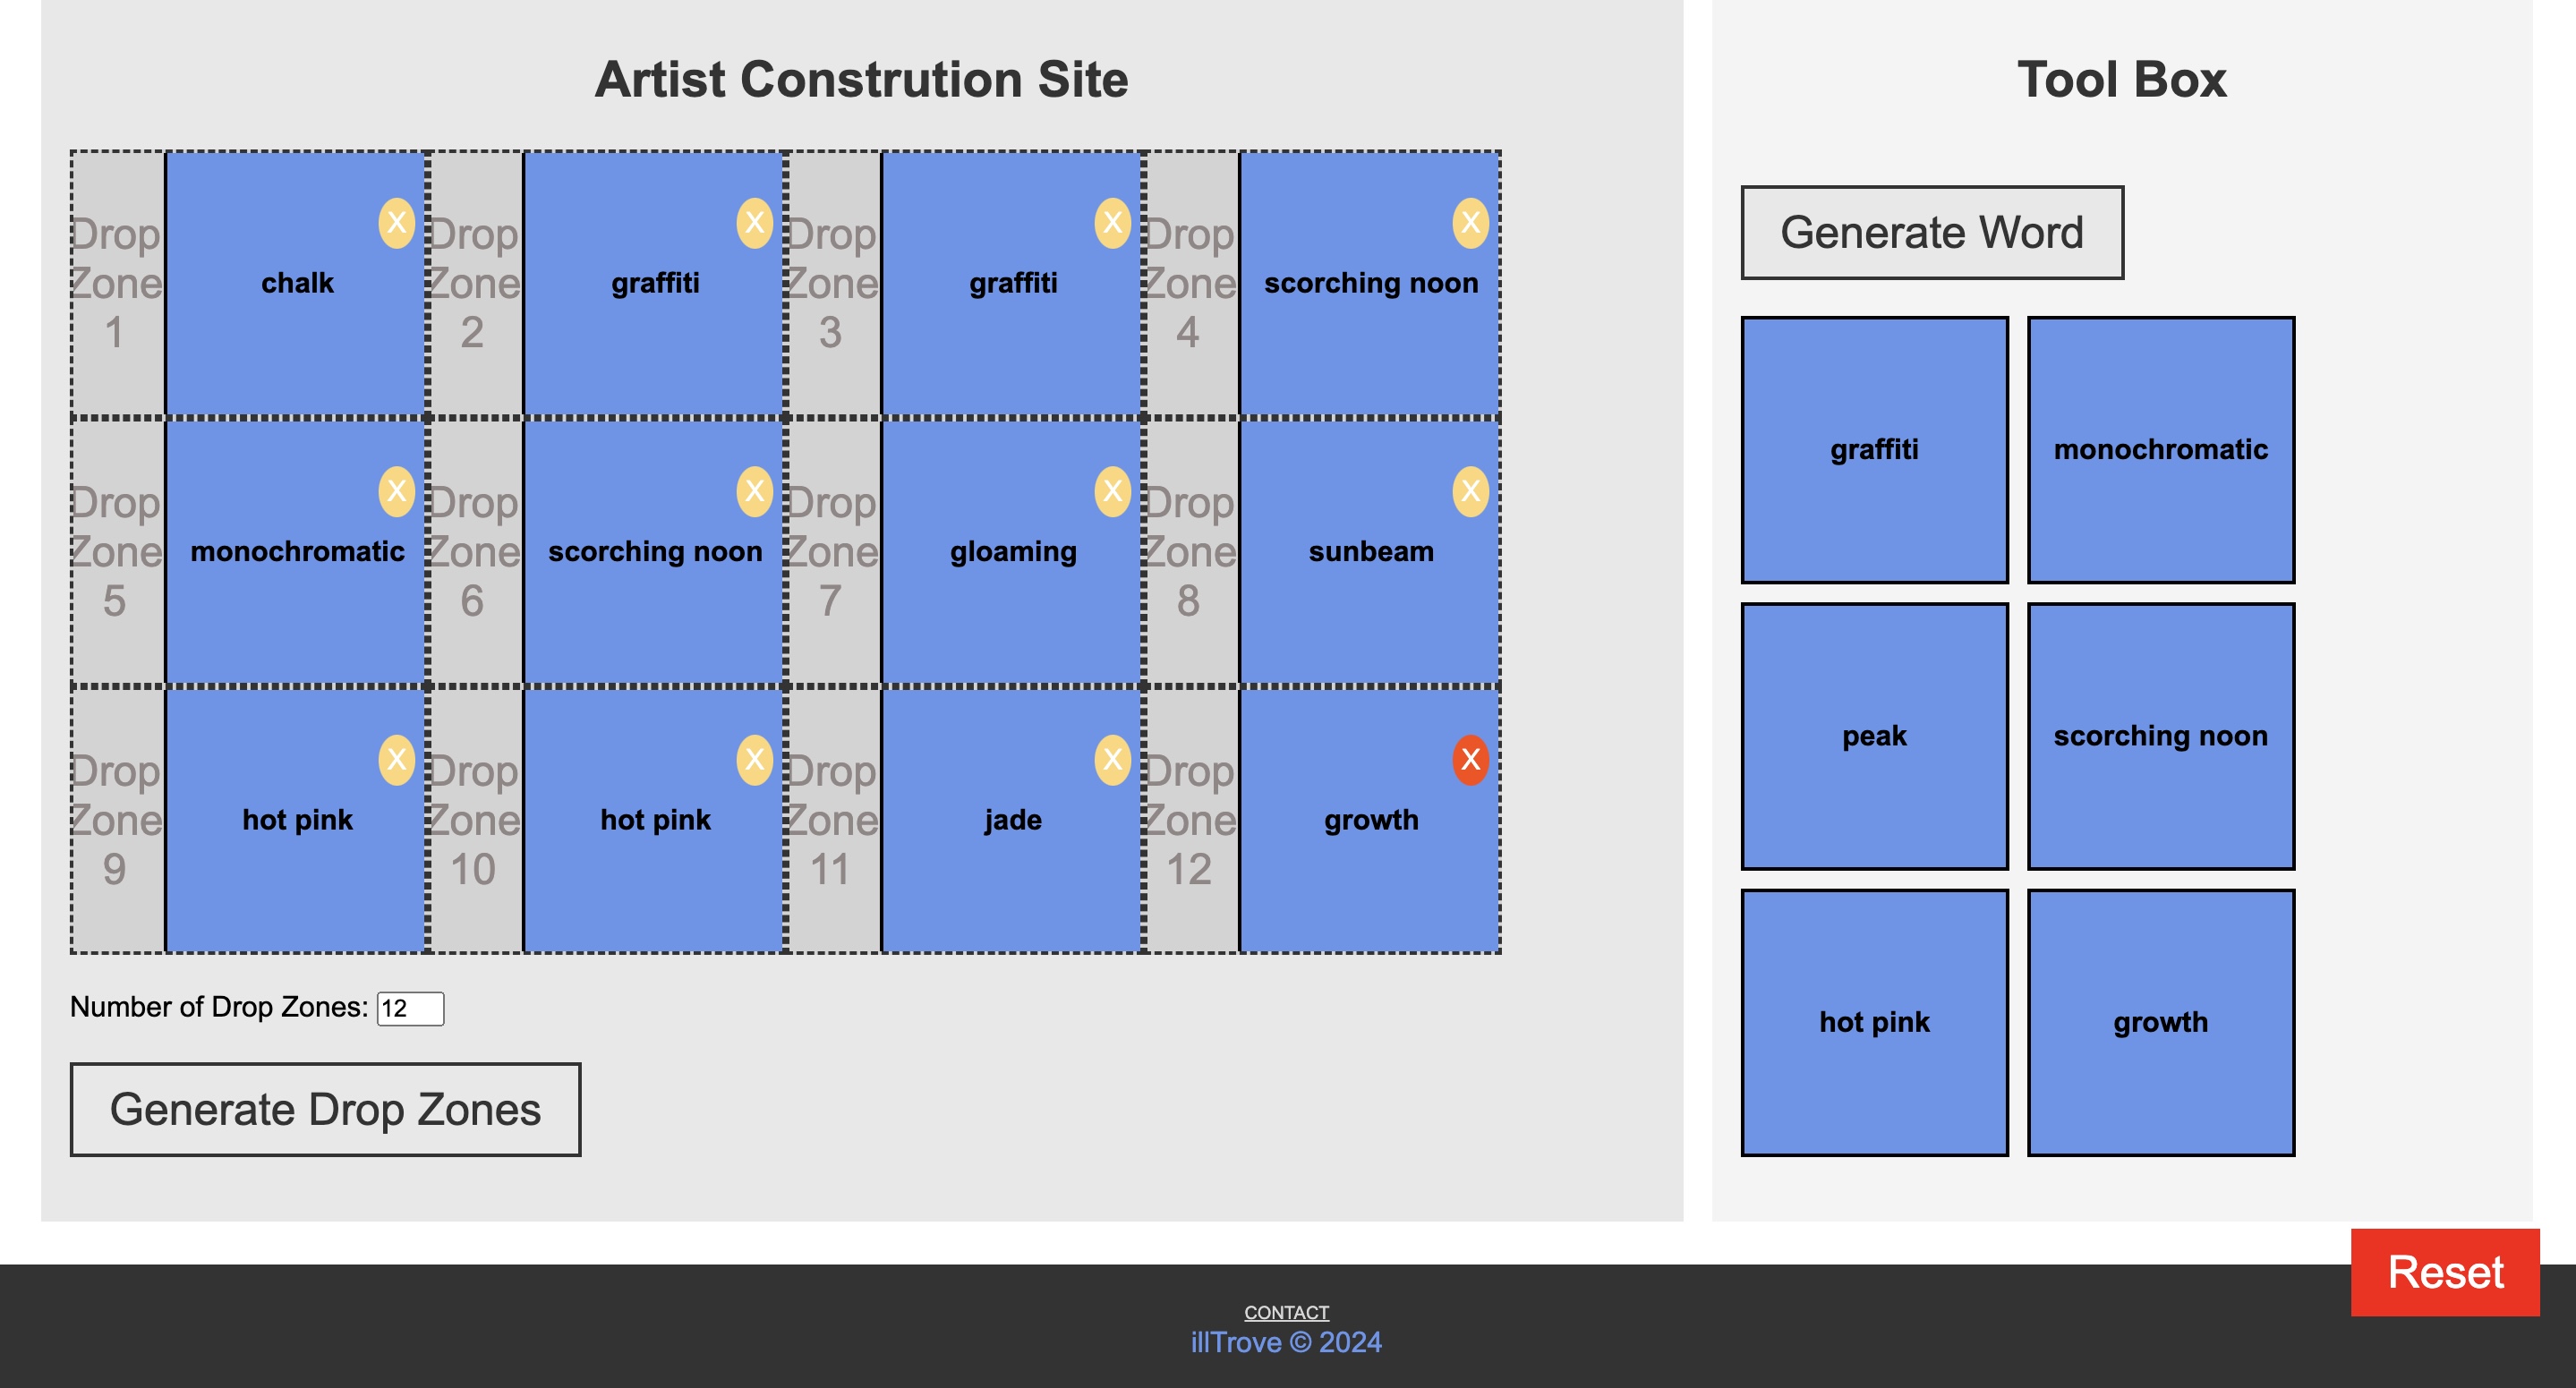Choose the hot pink Tool Box tile
Image resolution: width=2576 pixels, height=1388 pixels.
[1874, 1022]
